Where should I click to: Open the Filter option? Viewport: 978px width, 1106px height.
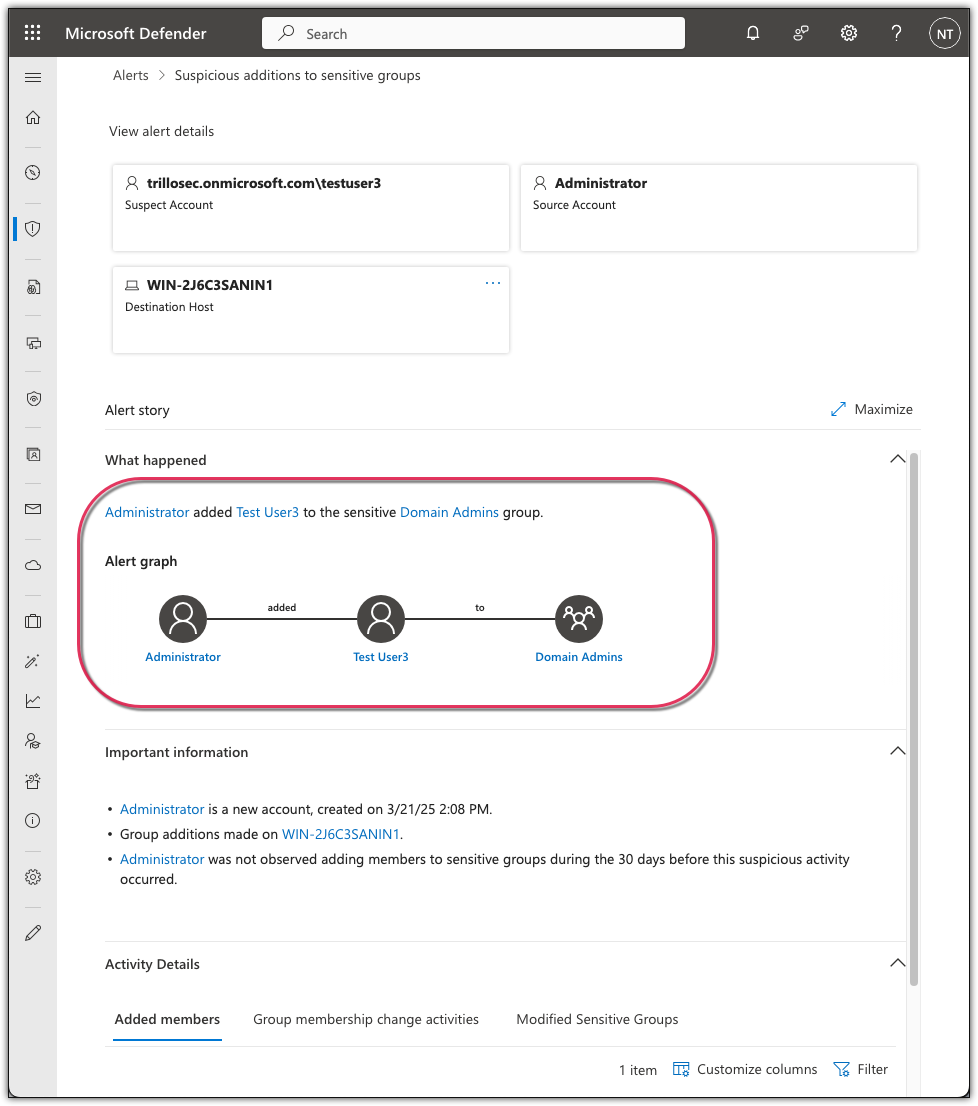tap(861, 1070)
